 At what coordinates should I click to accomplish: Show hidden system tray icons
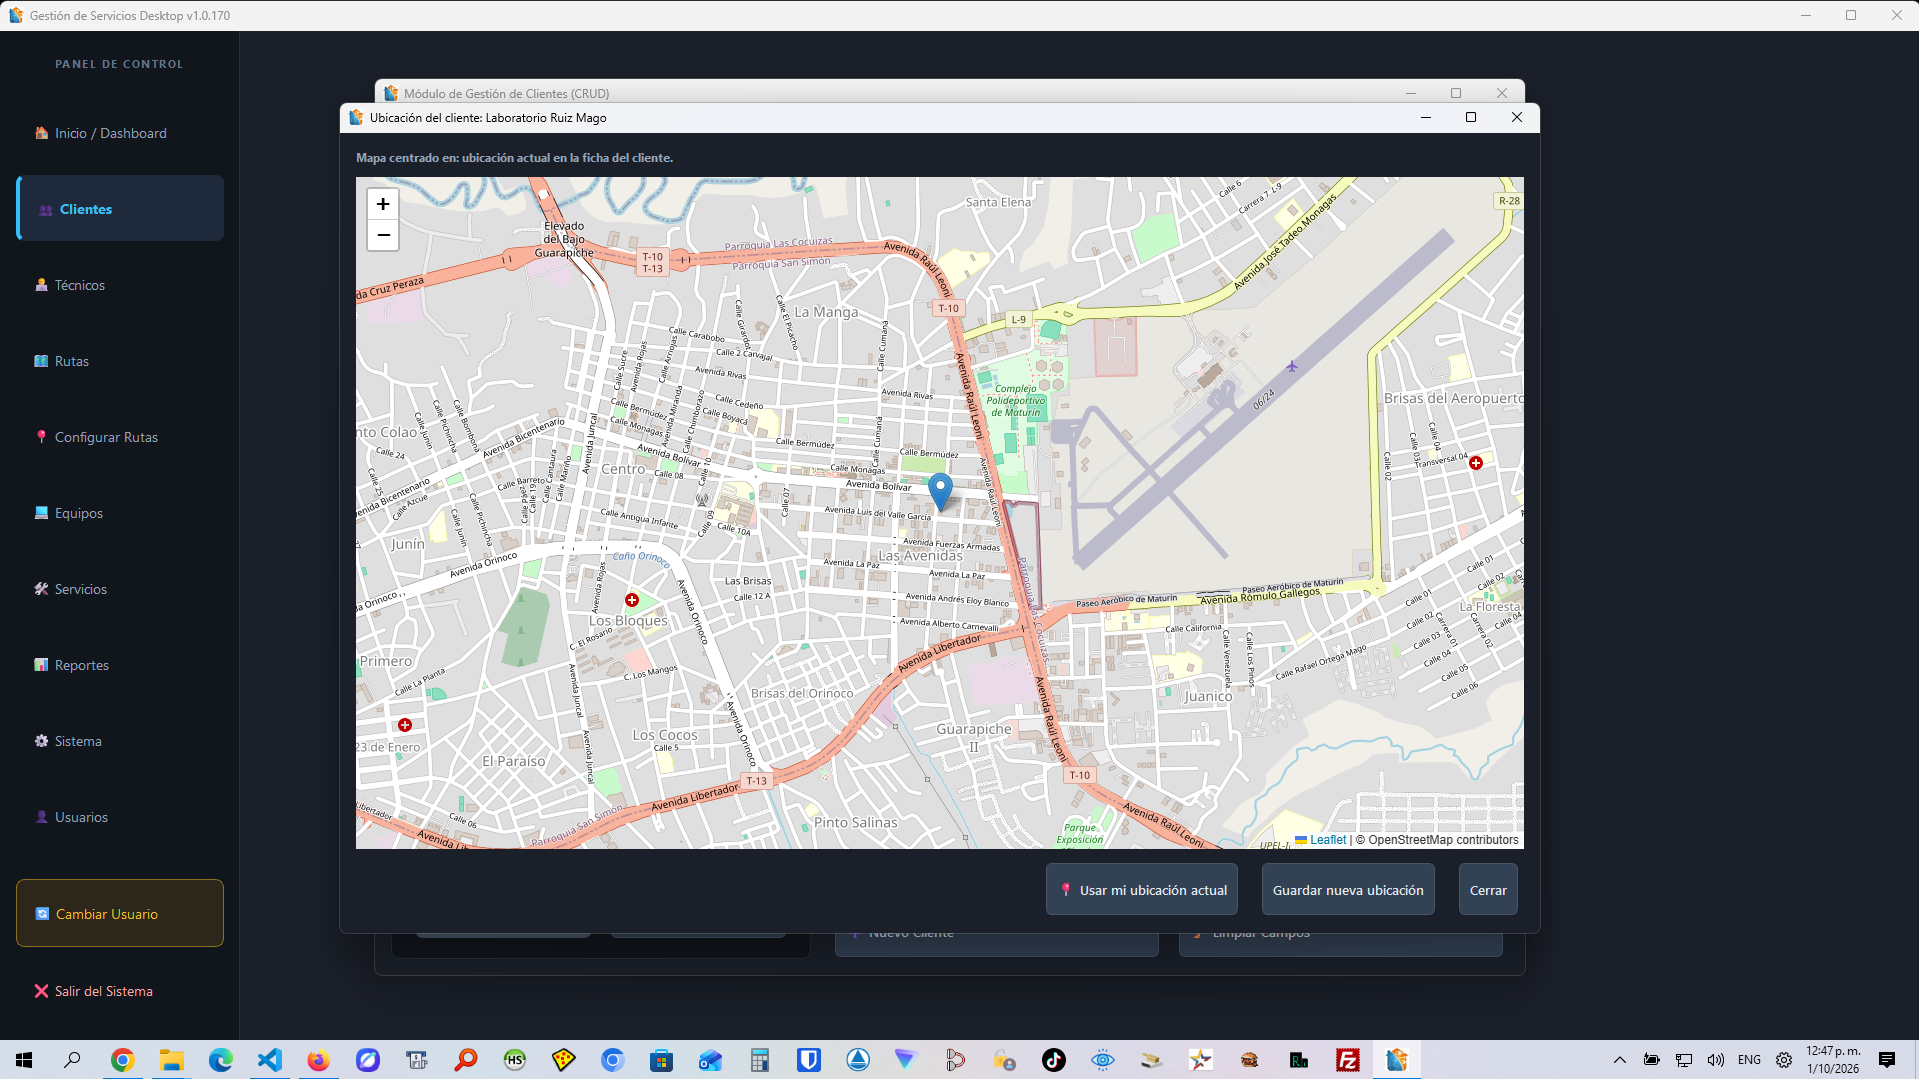point(1620,1060)
